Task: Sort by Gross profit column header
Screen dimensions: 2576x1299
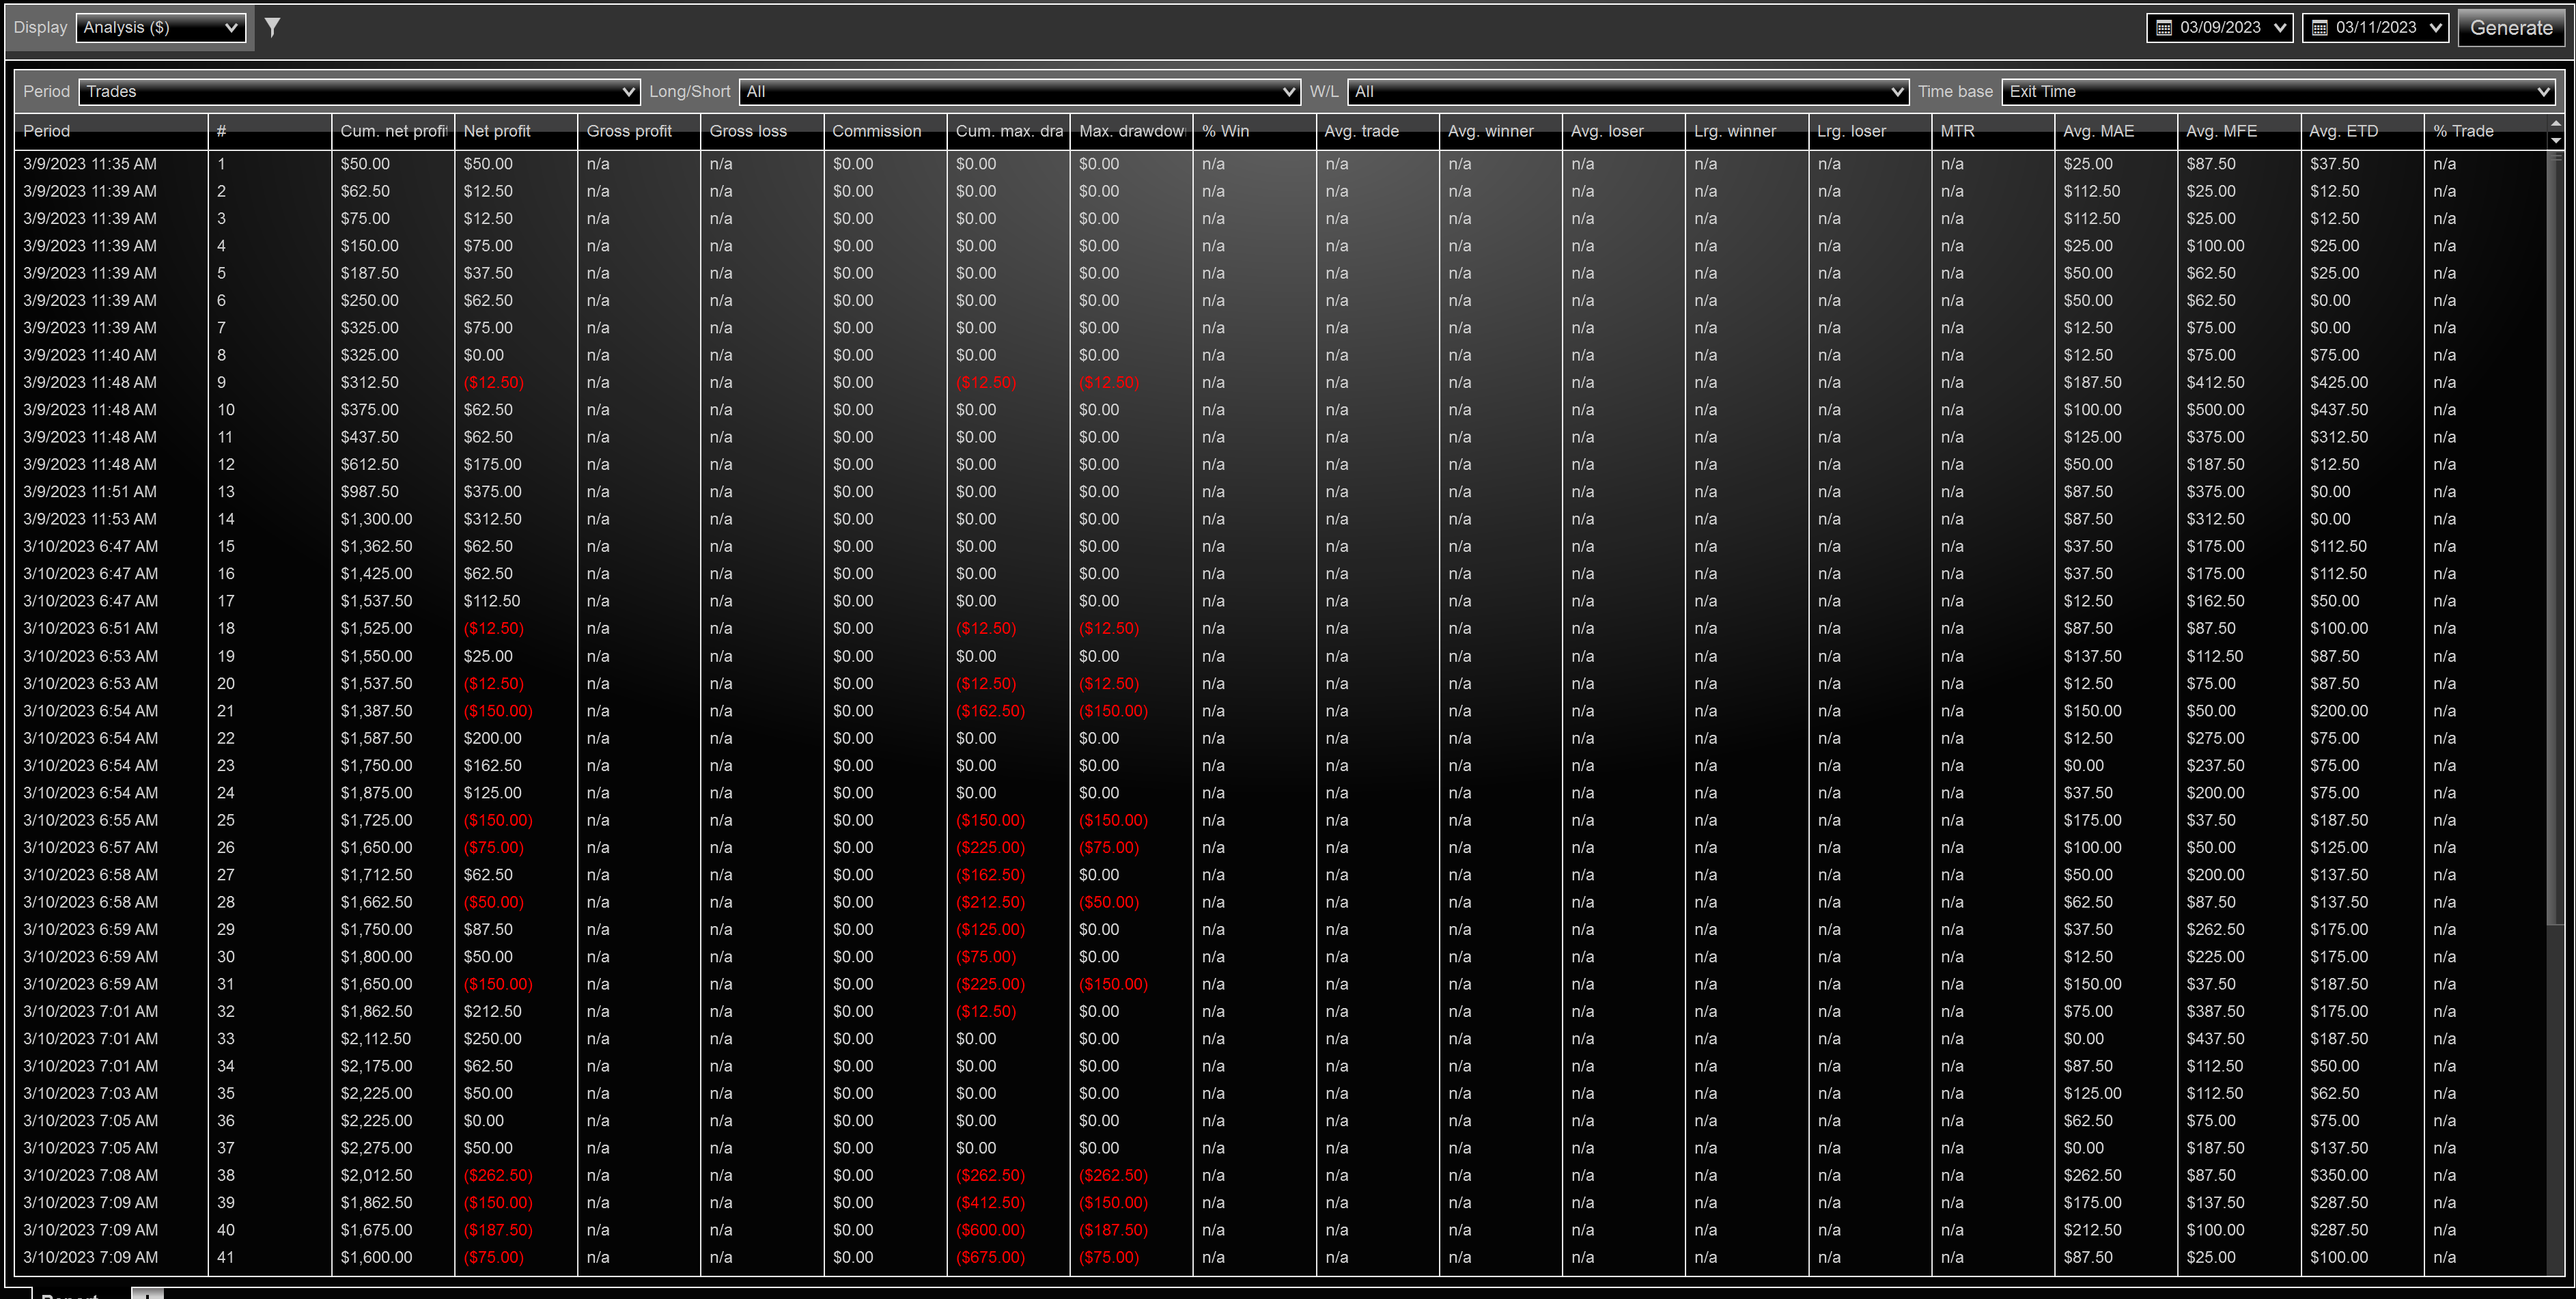Action: [x=639, y=131]
